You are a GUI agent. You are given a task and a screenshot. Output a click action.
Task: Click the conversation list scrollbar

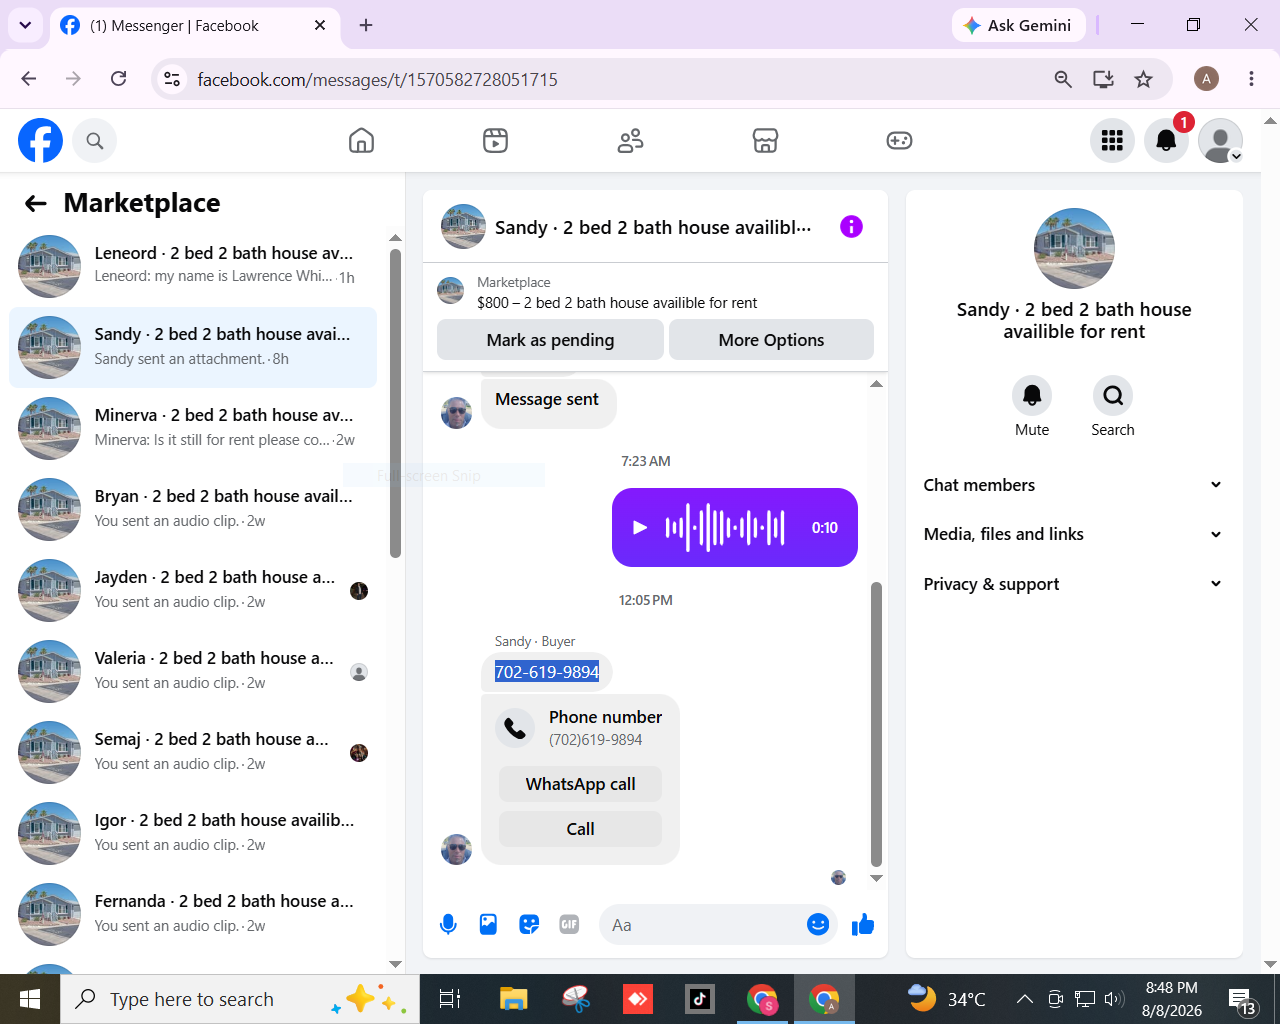point(395,403)
